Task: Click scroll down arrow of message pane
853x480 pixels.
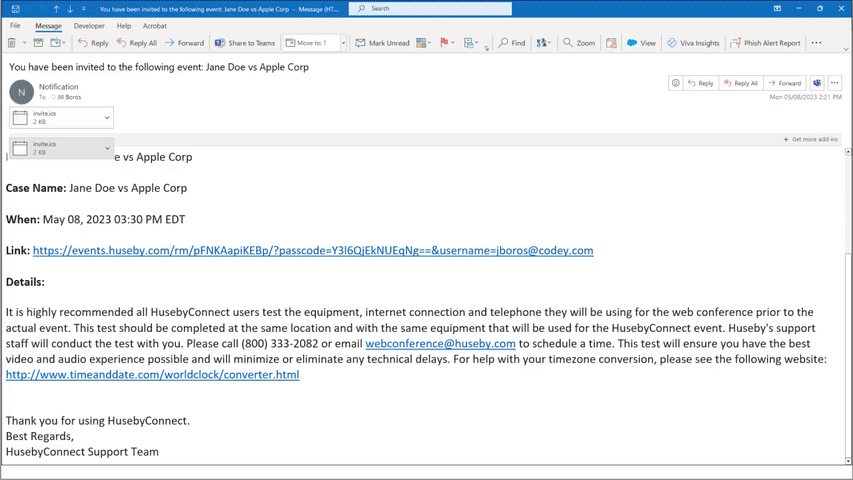Action: 848,461
